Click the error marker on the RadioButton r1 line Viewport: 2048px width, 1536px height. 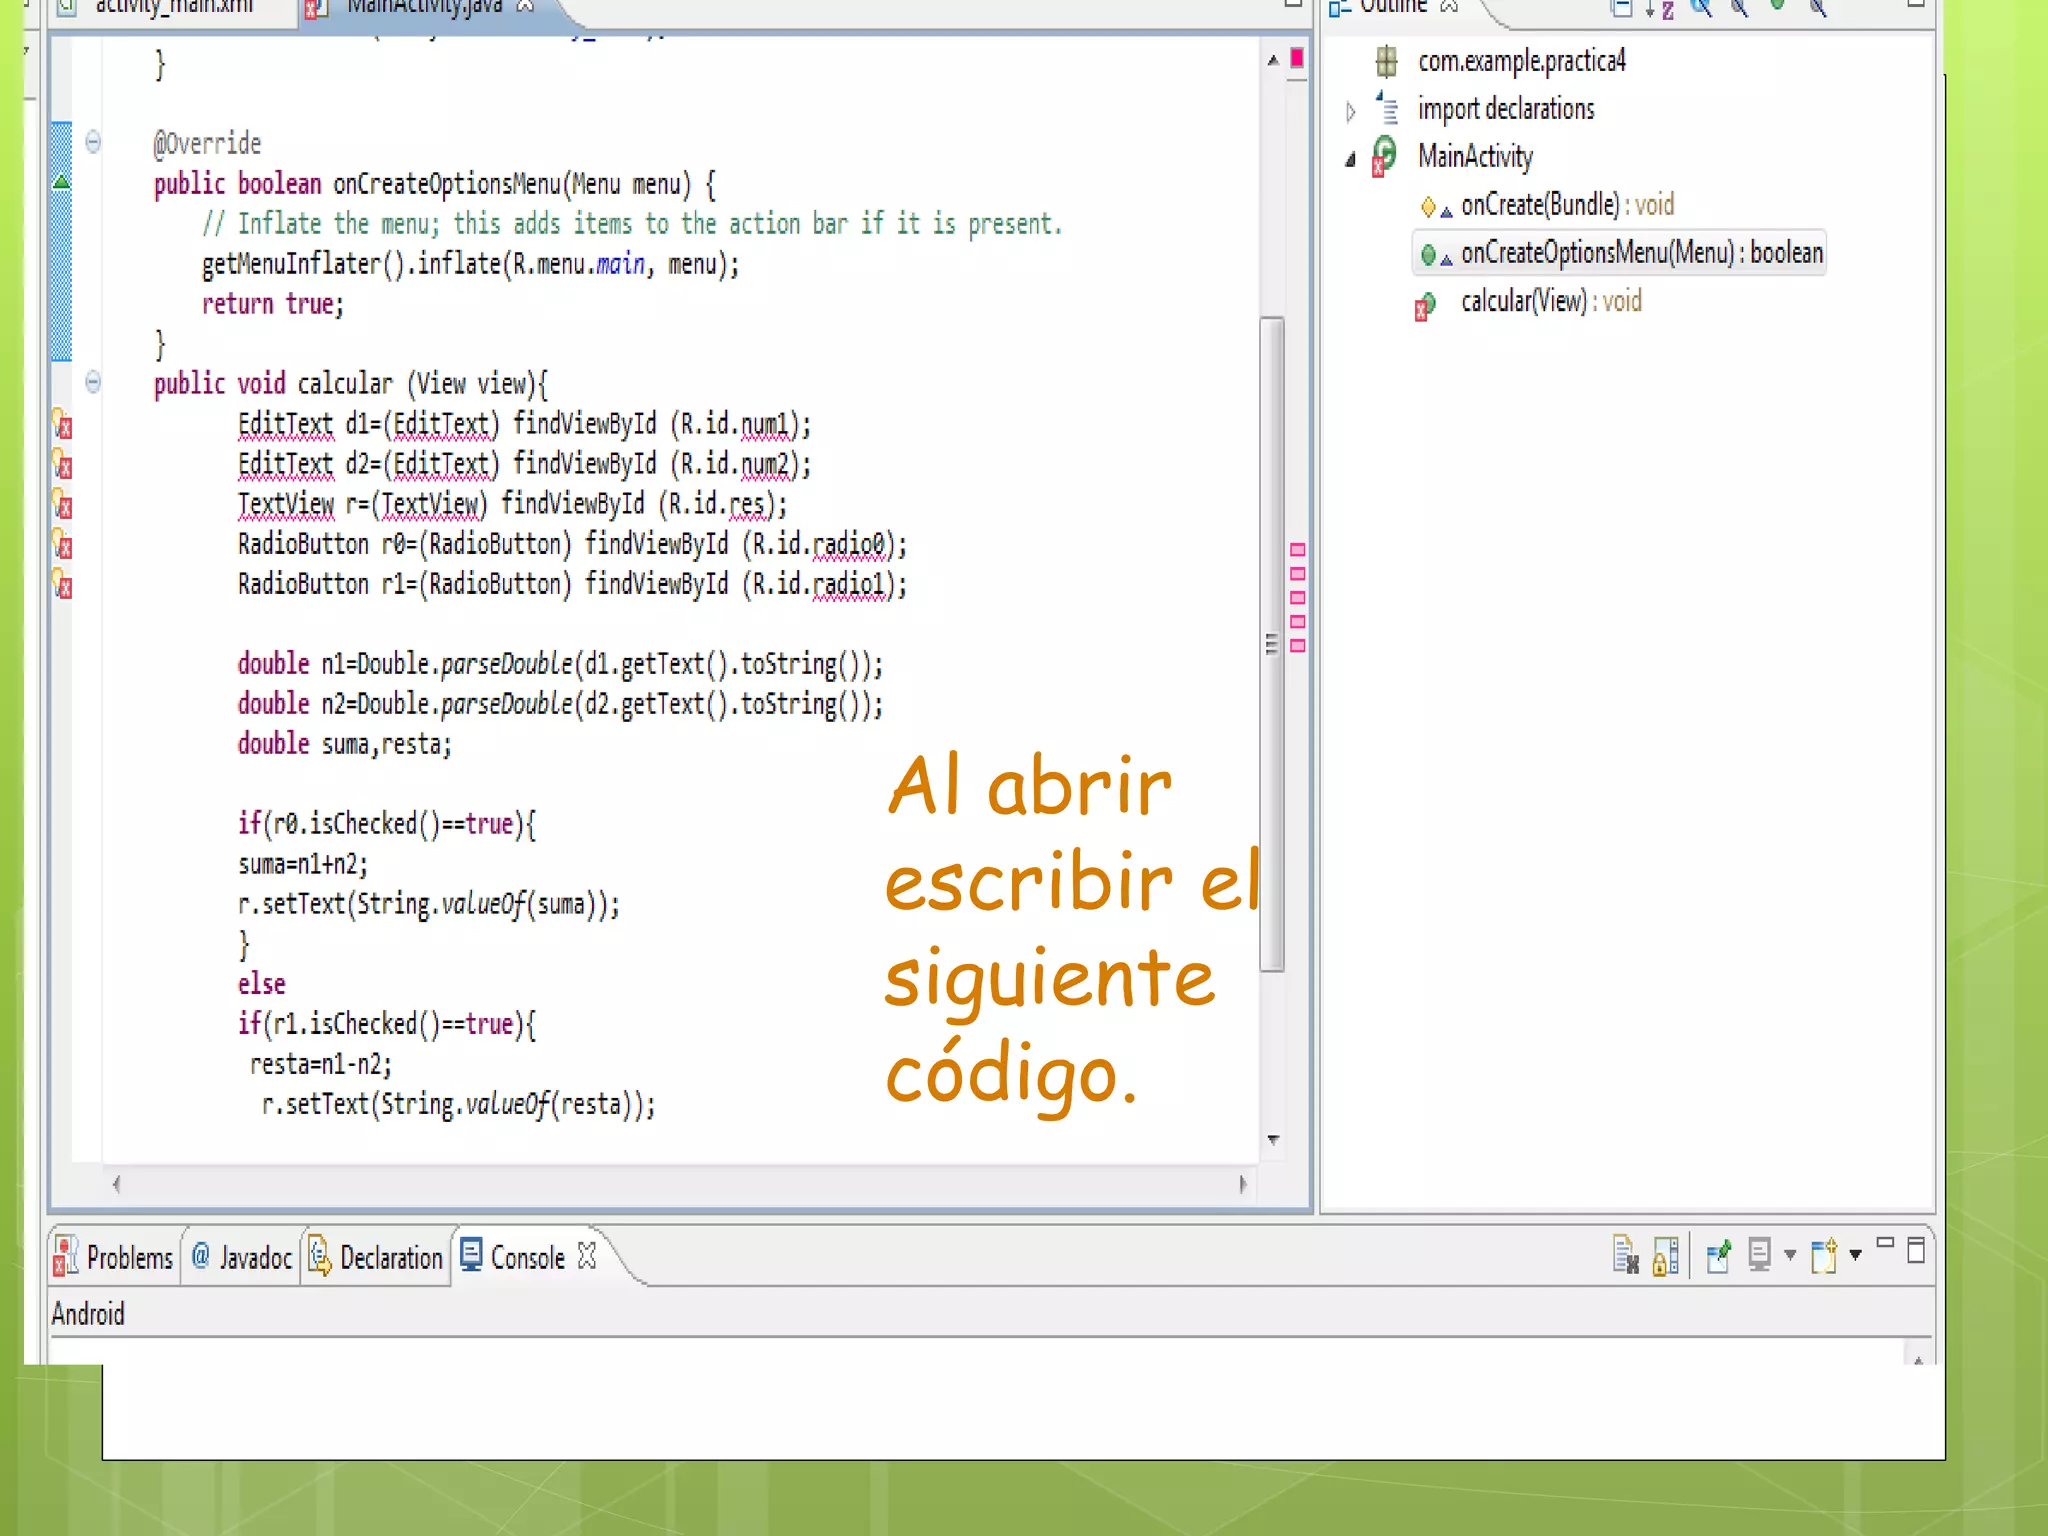(x=62, y=584)
